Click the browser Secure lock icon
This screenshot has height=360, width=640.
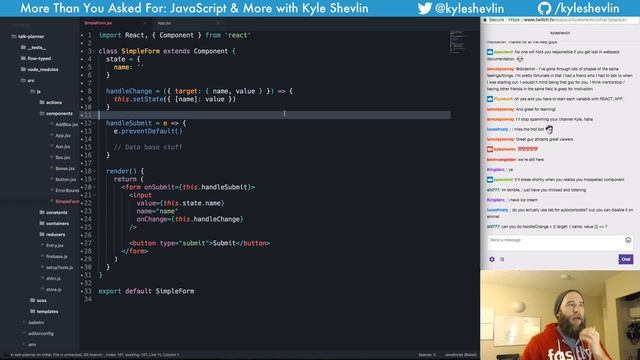coord(485,20)
